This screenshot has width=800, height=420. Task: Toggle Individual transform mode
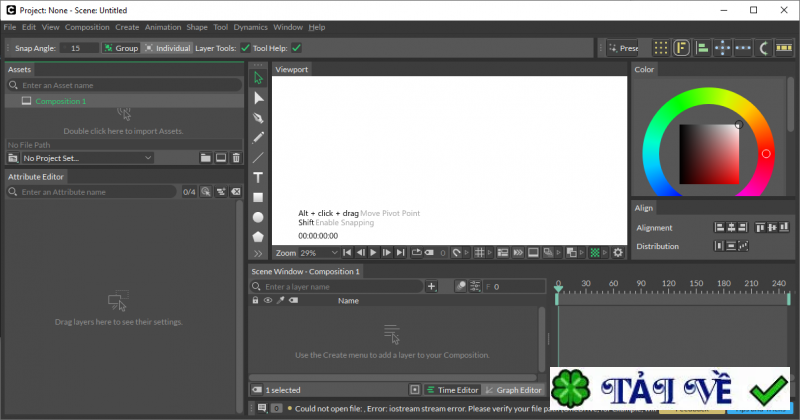click(x=166, y=47)
